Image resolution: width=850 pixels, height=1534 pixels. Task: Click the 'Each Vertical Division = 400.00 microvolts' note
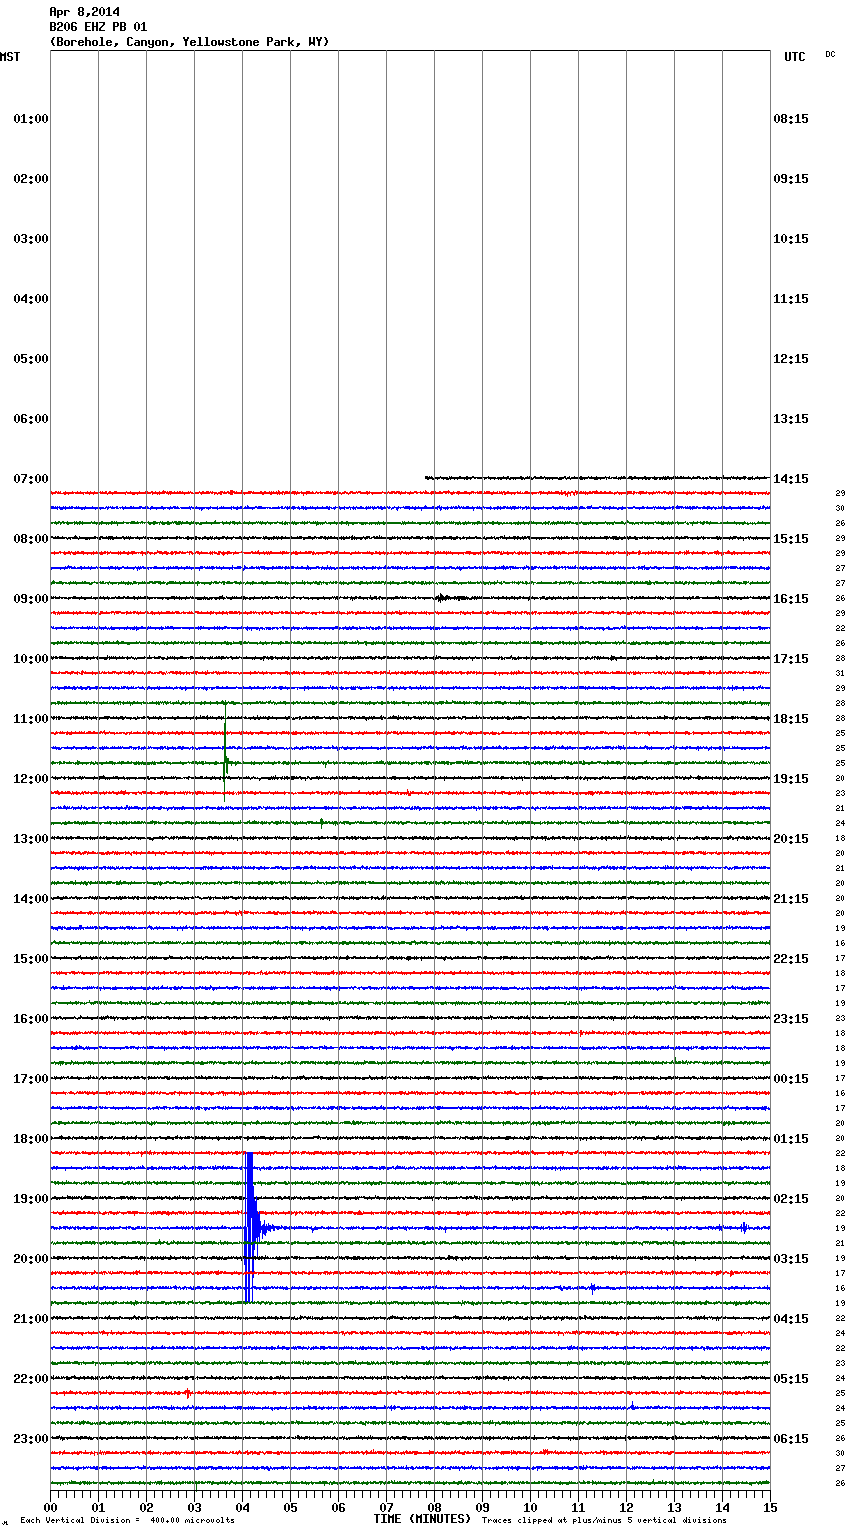[x=127, y=1521]
